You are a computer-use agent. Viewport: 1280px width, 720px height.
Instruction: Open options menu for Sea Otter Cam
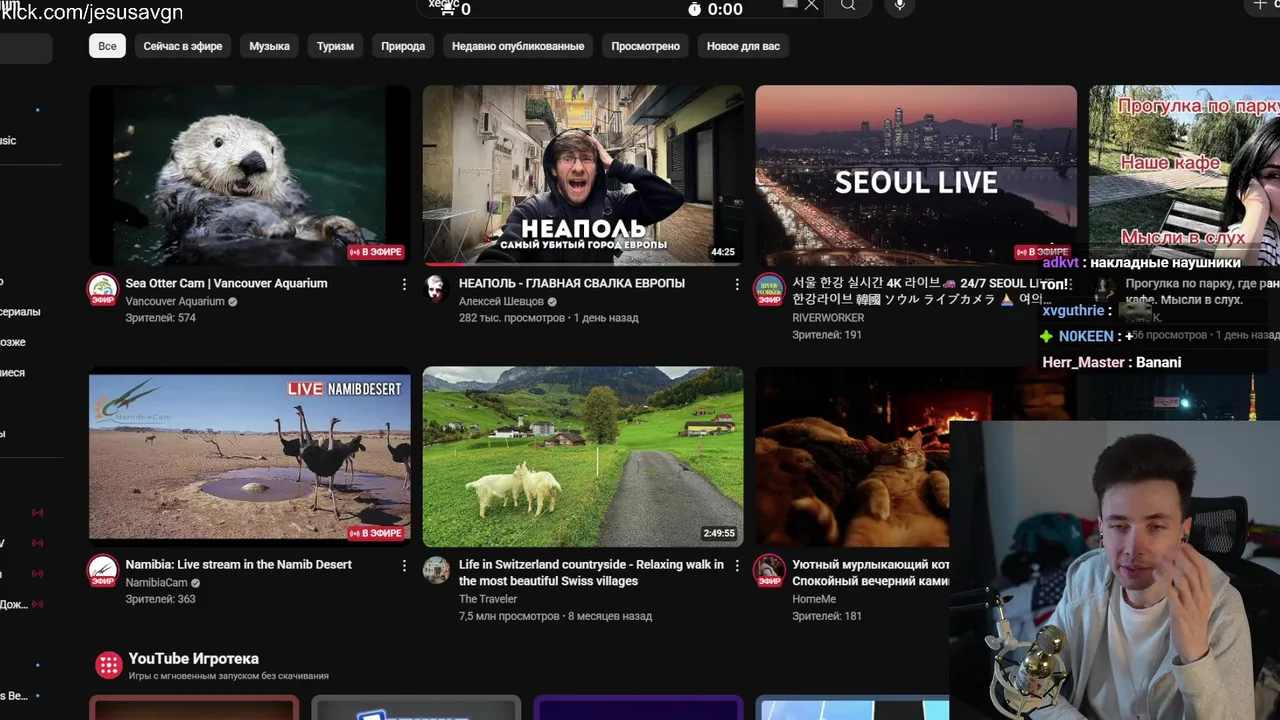coord(404,284)
